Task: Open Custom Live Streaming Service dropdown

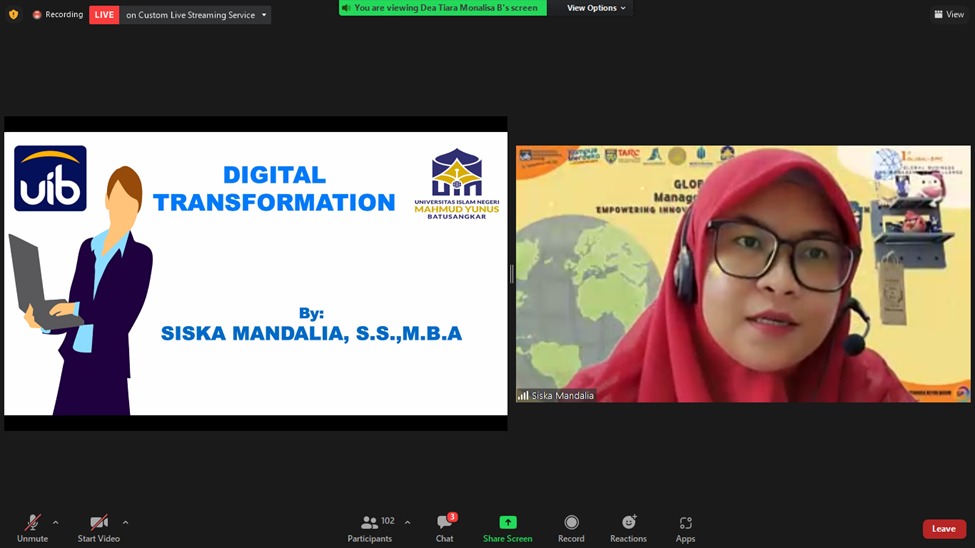Action: click(195, 15)
